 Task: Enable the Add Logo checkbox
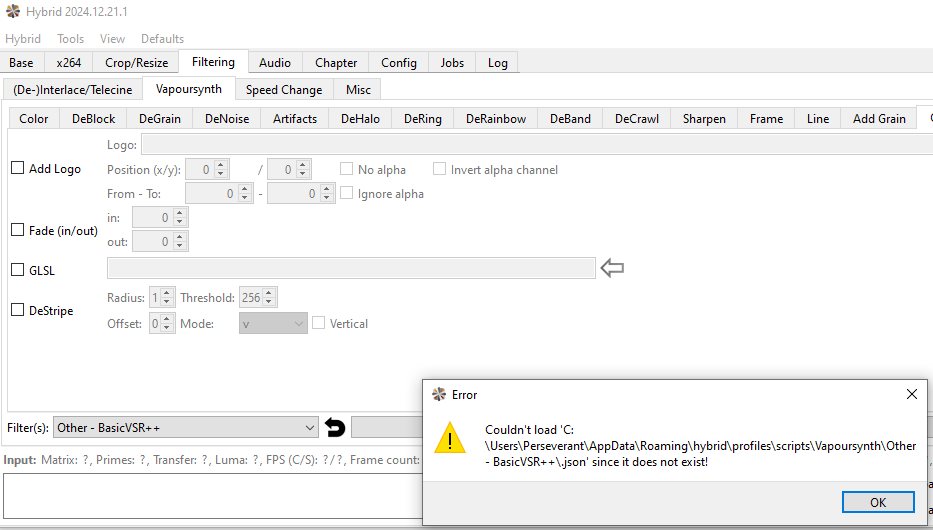[17, 168]
